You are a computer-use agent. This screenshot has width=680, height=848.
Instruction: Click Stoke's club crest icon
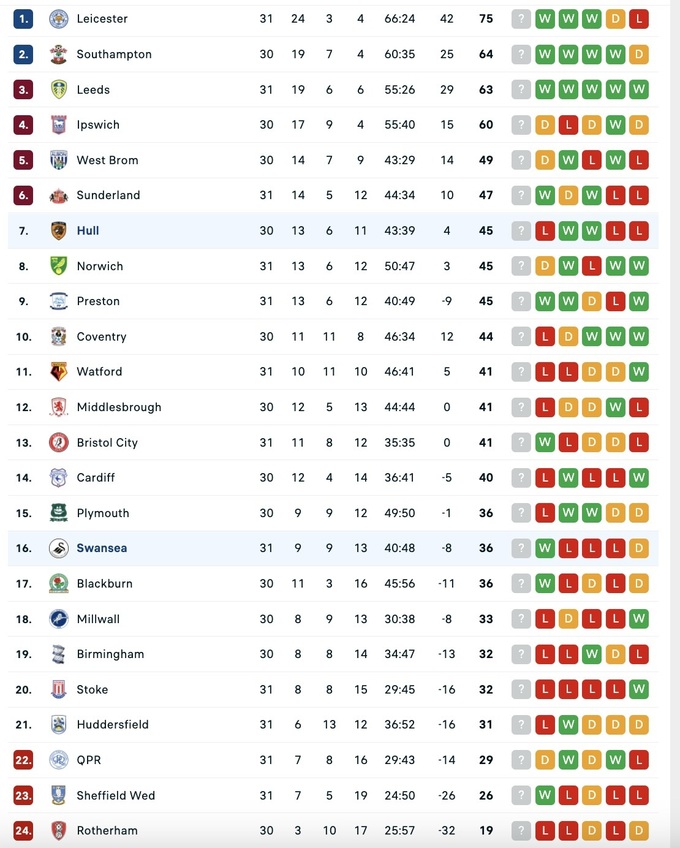click(59, 690)
